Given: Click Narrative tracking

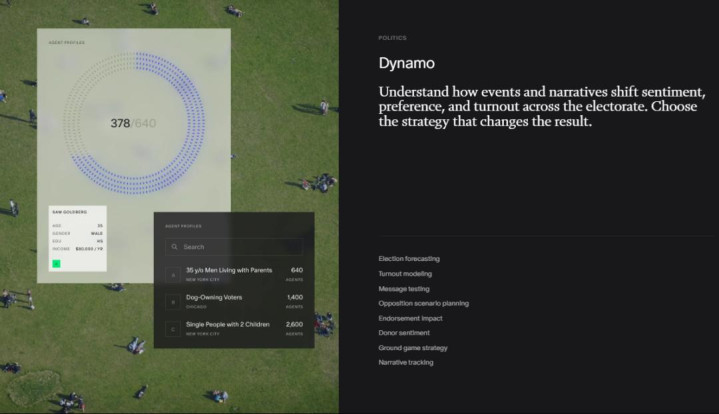Looking at the screenshot, I should click(x=406, y=362).
